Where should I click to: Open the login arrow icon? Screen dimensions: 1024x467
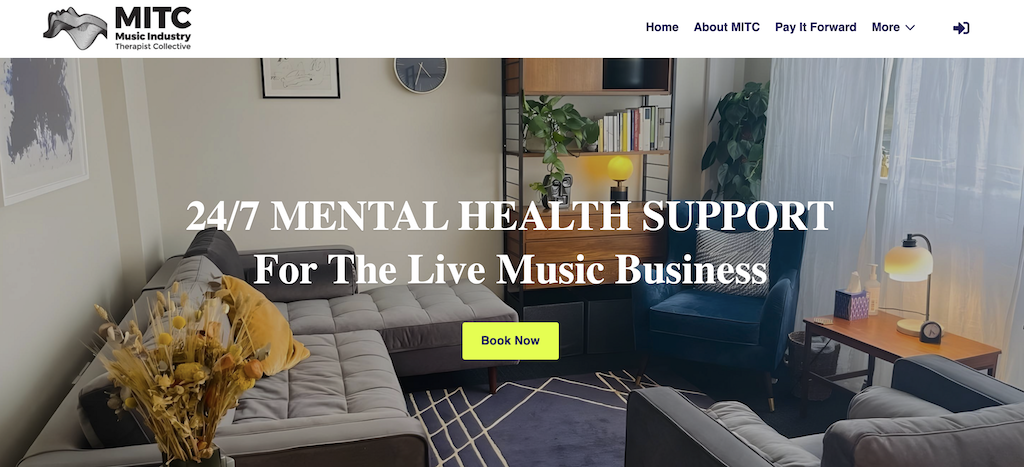[x=961, y=27]
